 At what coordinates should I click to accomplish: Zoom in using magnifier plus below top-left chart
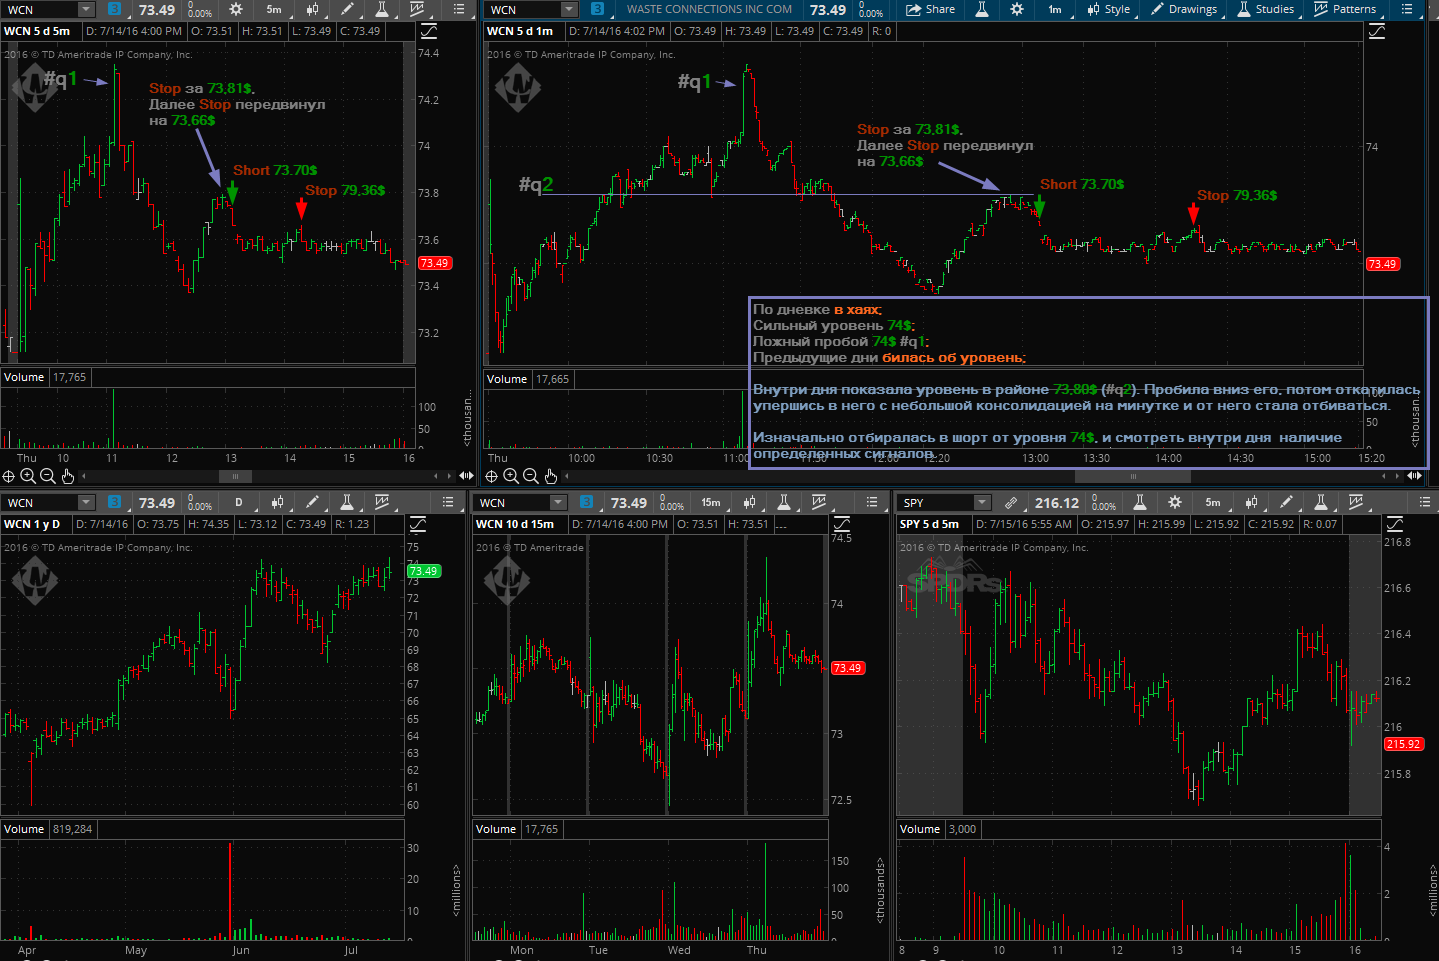28,476
